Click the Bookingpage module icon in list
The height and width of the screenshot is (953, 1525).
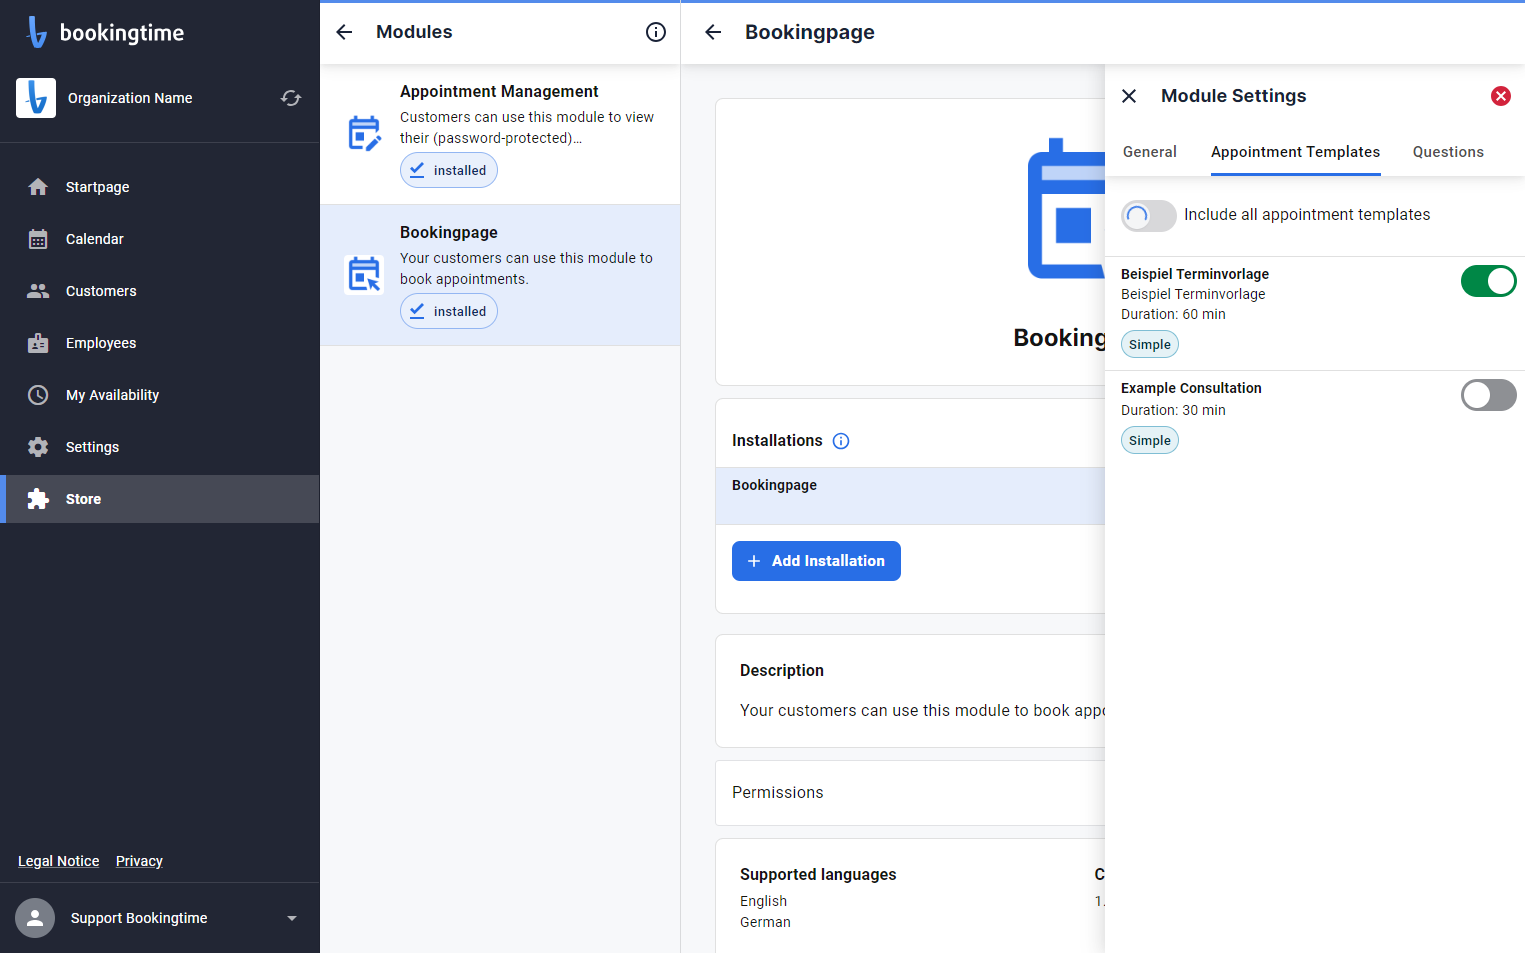(364, 274)
